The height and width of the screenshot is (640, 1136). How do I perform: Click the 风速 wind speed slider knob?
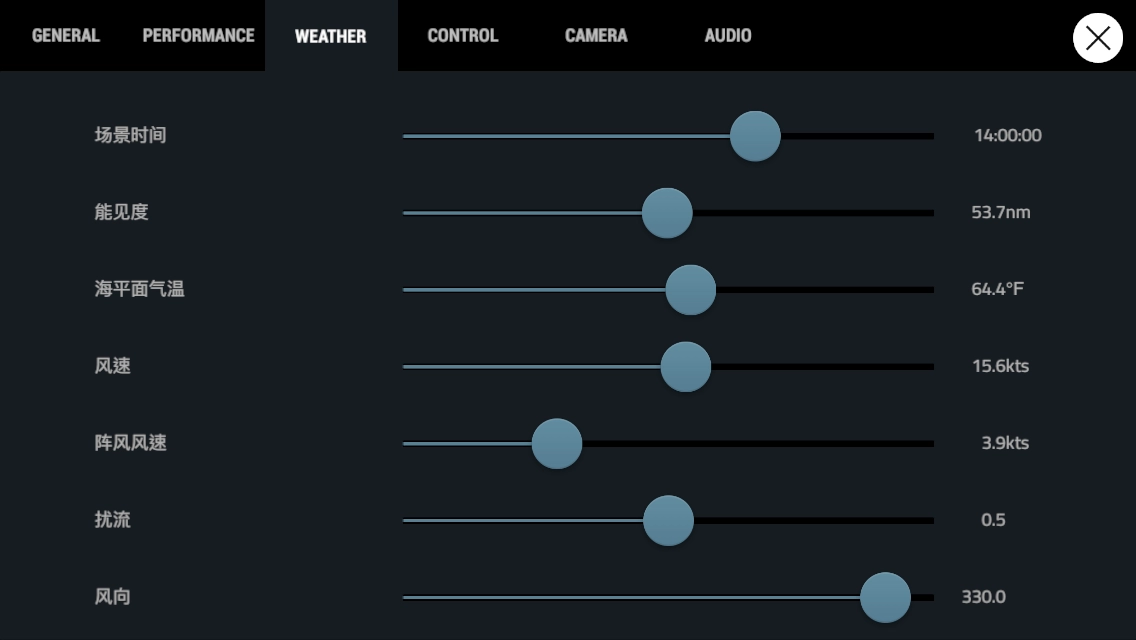tap(686, 367)
